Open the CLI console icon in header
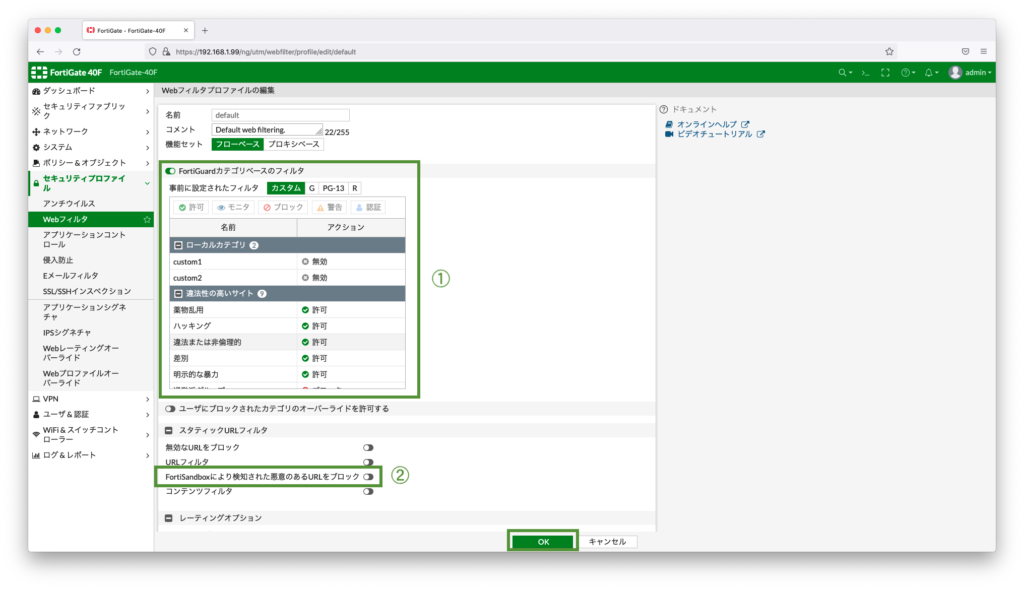 865,72
